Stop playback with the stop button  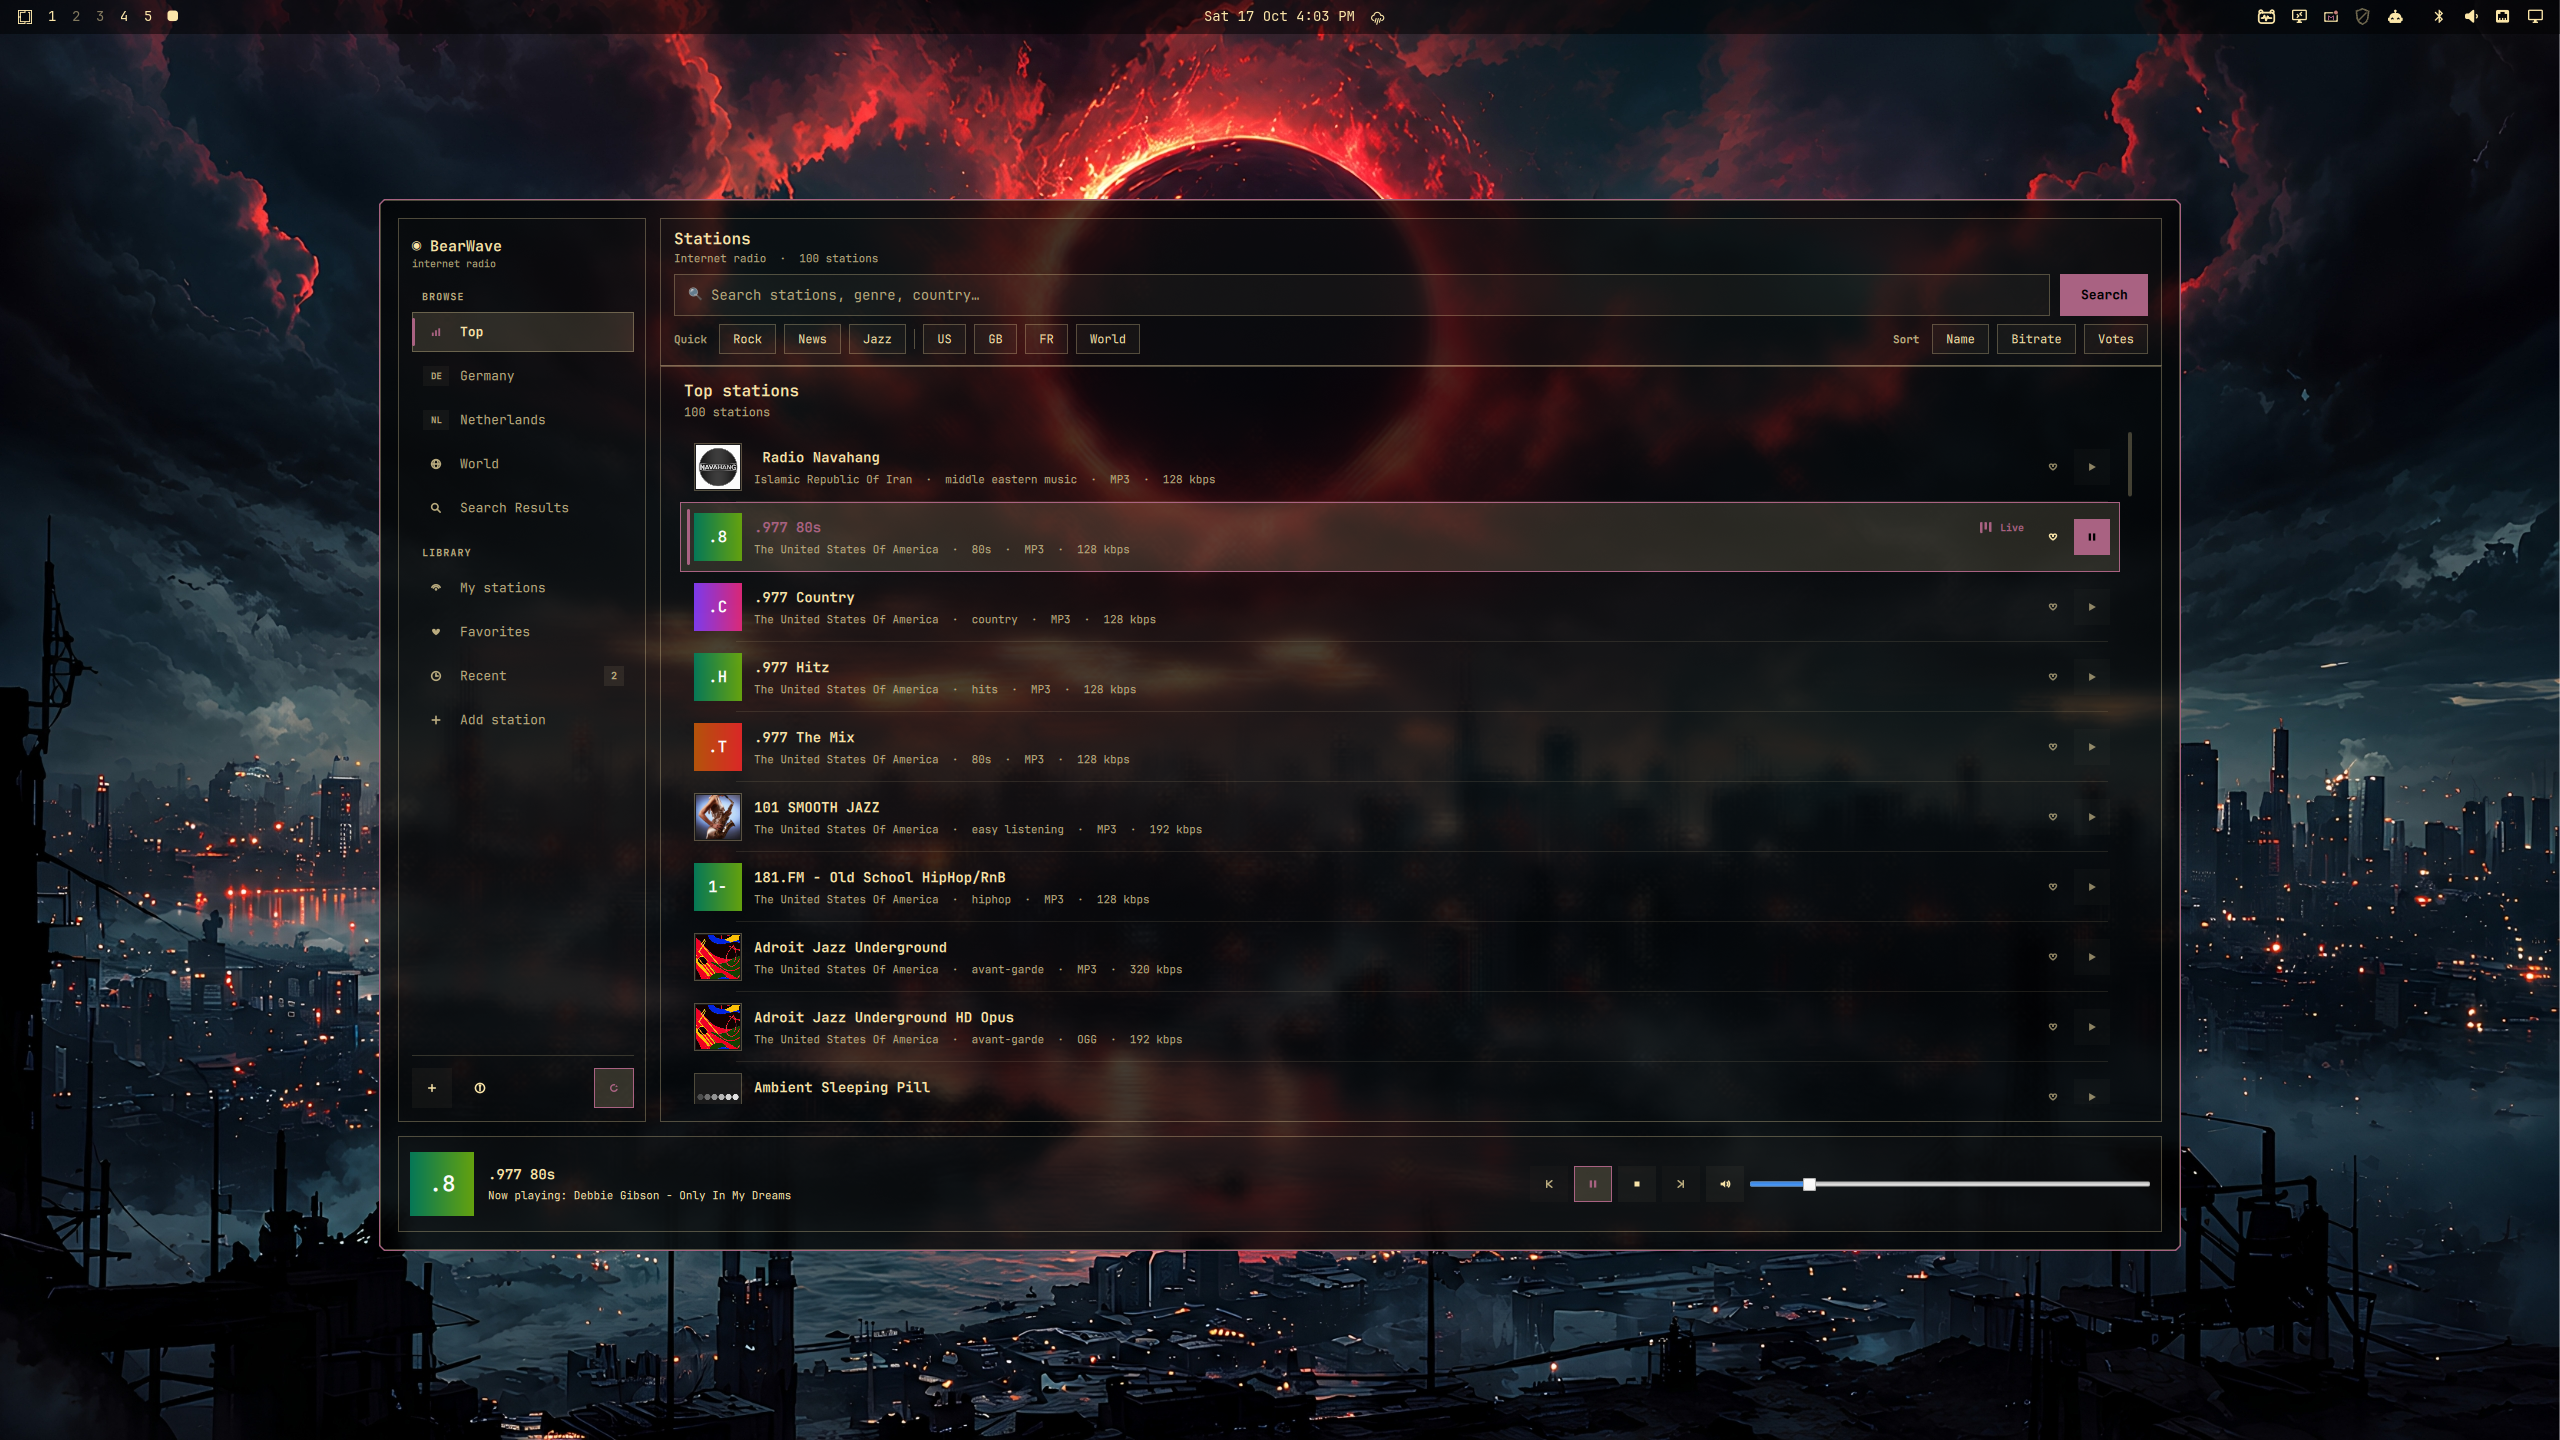1637,1184
